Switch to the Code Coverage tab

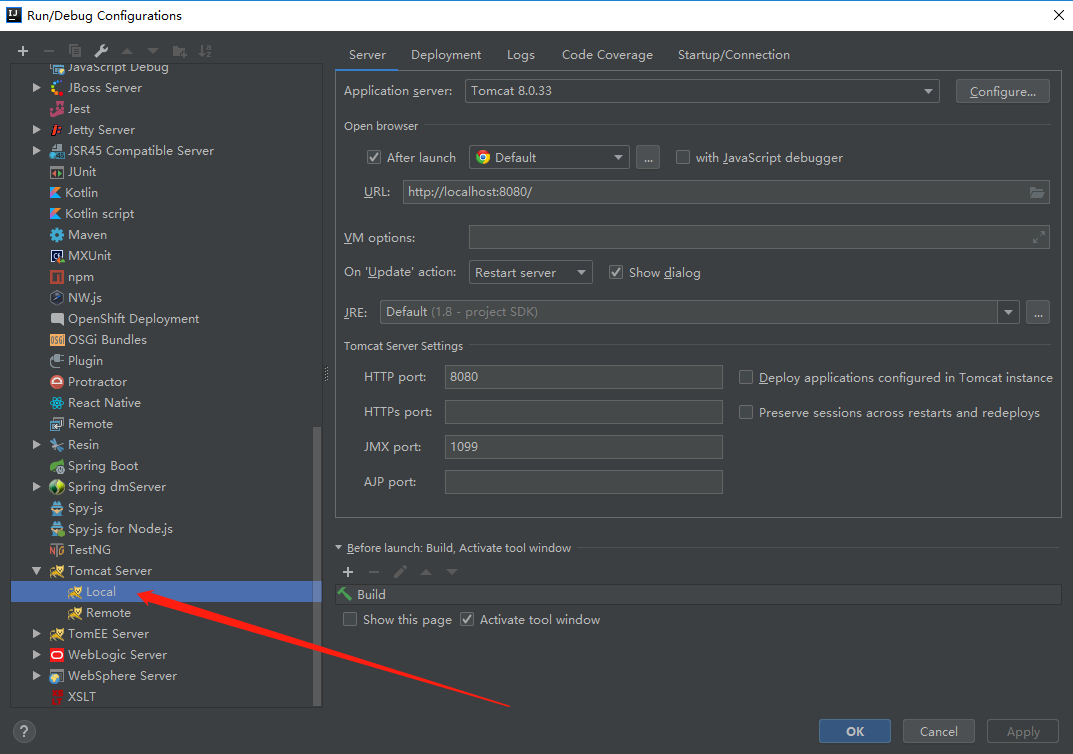point(607,55)
